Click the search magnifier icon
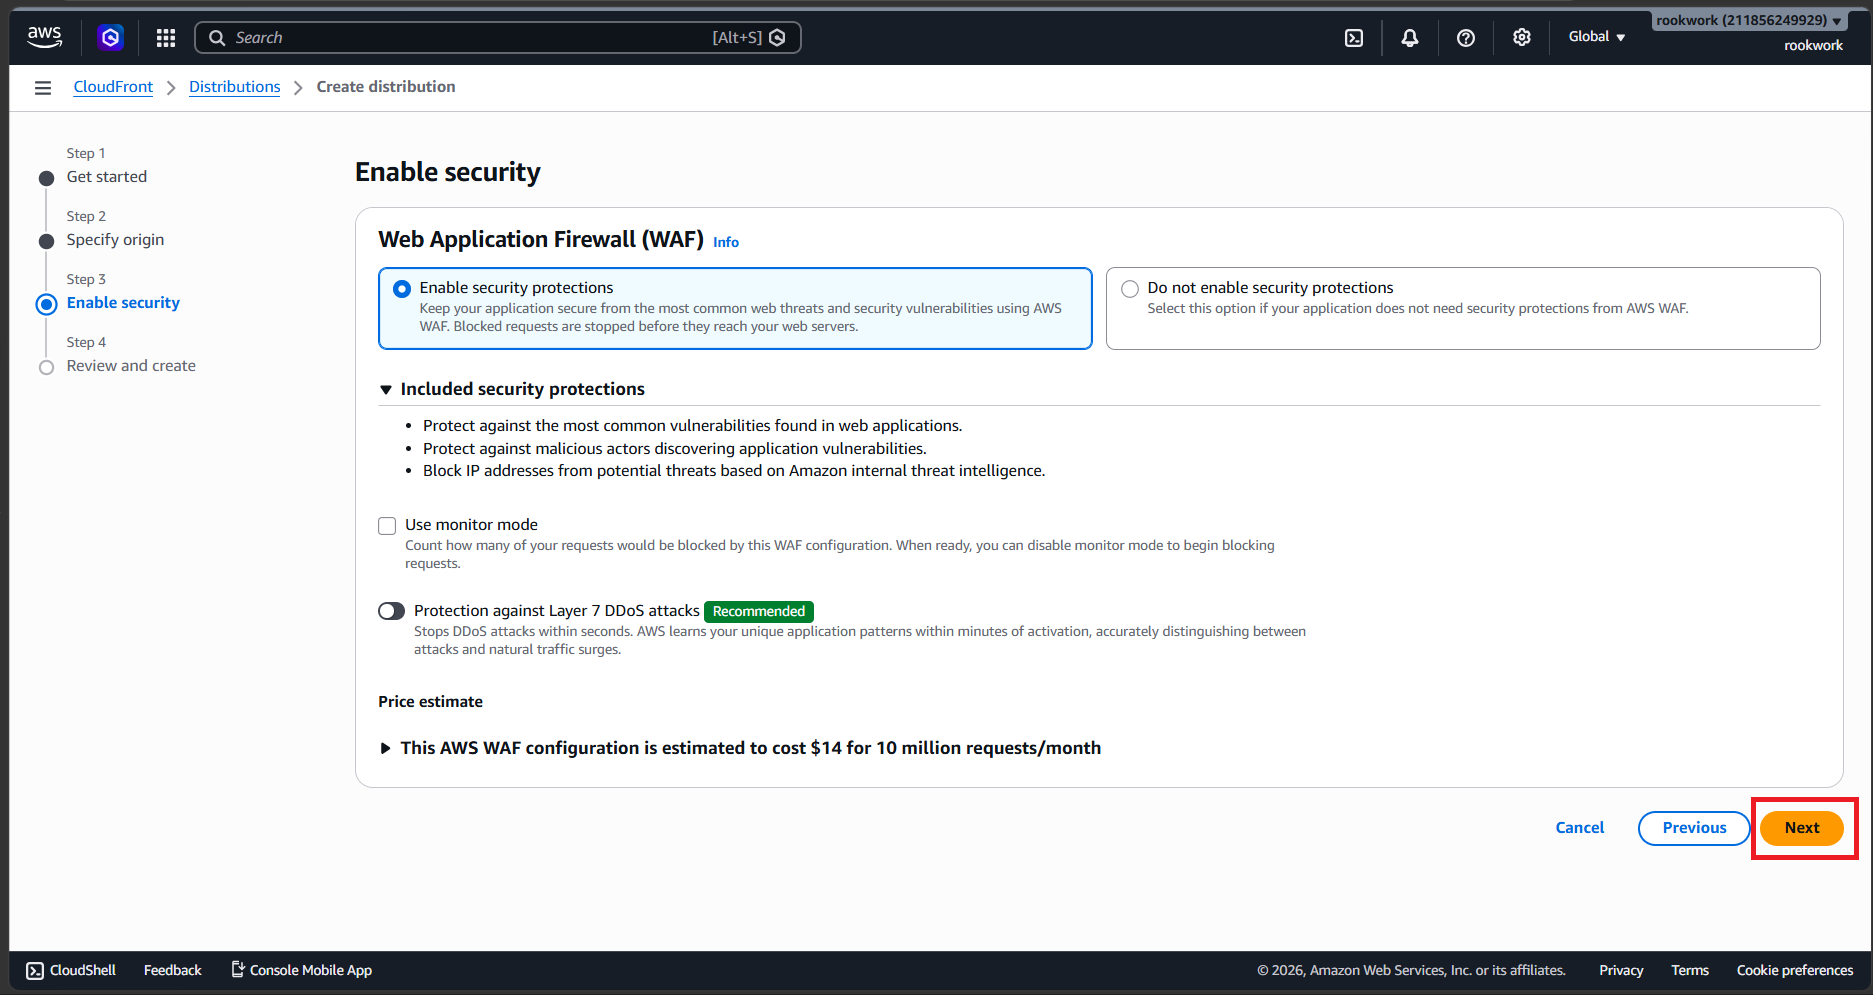This screenshot has width=1873, height=995. (x=217, y=38)
